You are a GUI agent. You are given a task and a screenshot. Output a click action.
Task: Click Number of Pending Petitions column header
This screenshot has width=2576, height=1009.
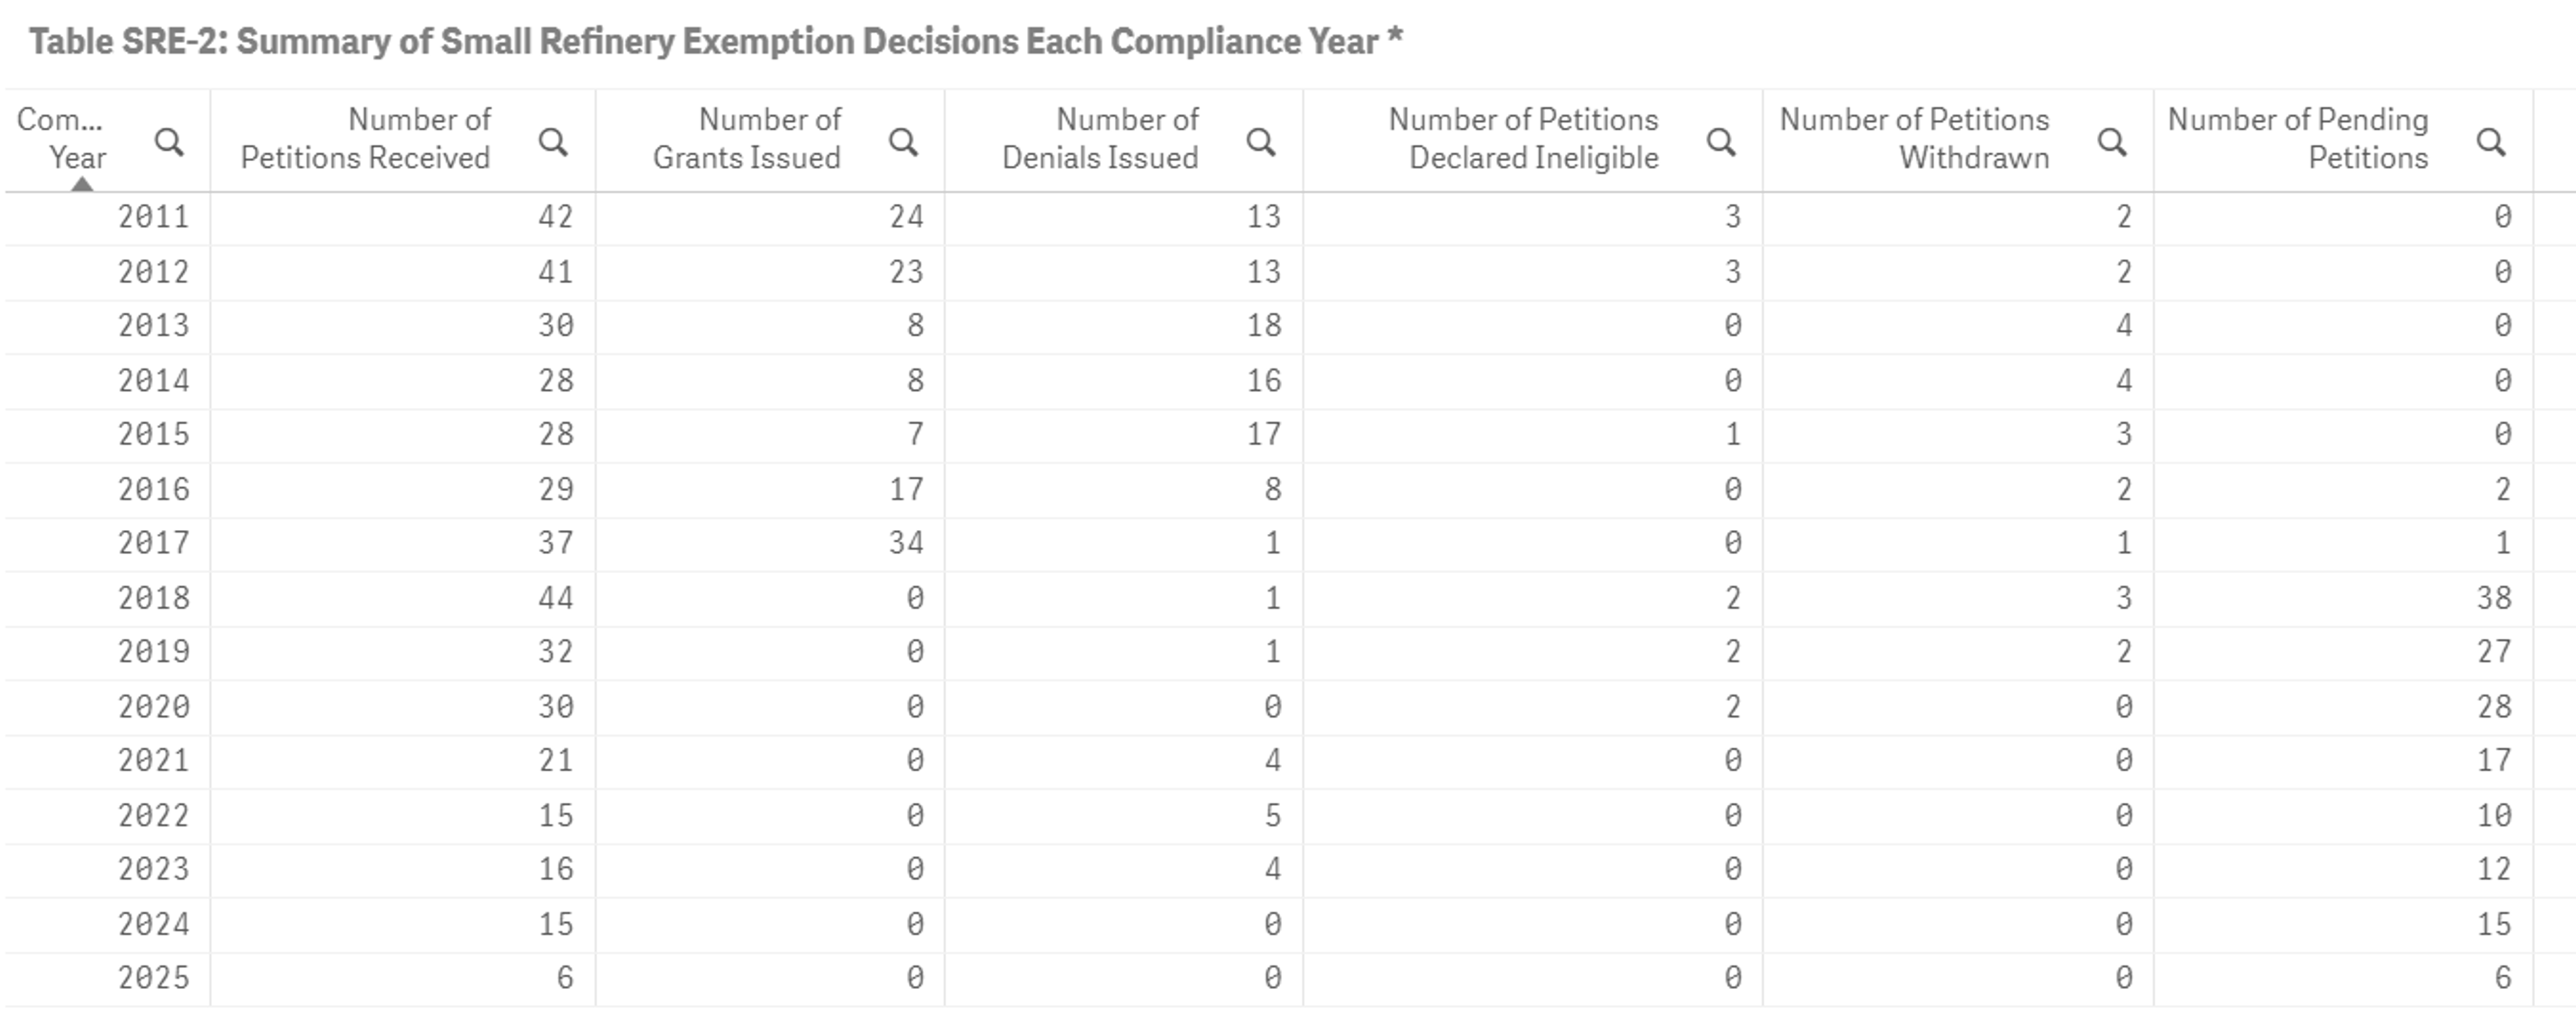click(x=2298, y=138)
